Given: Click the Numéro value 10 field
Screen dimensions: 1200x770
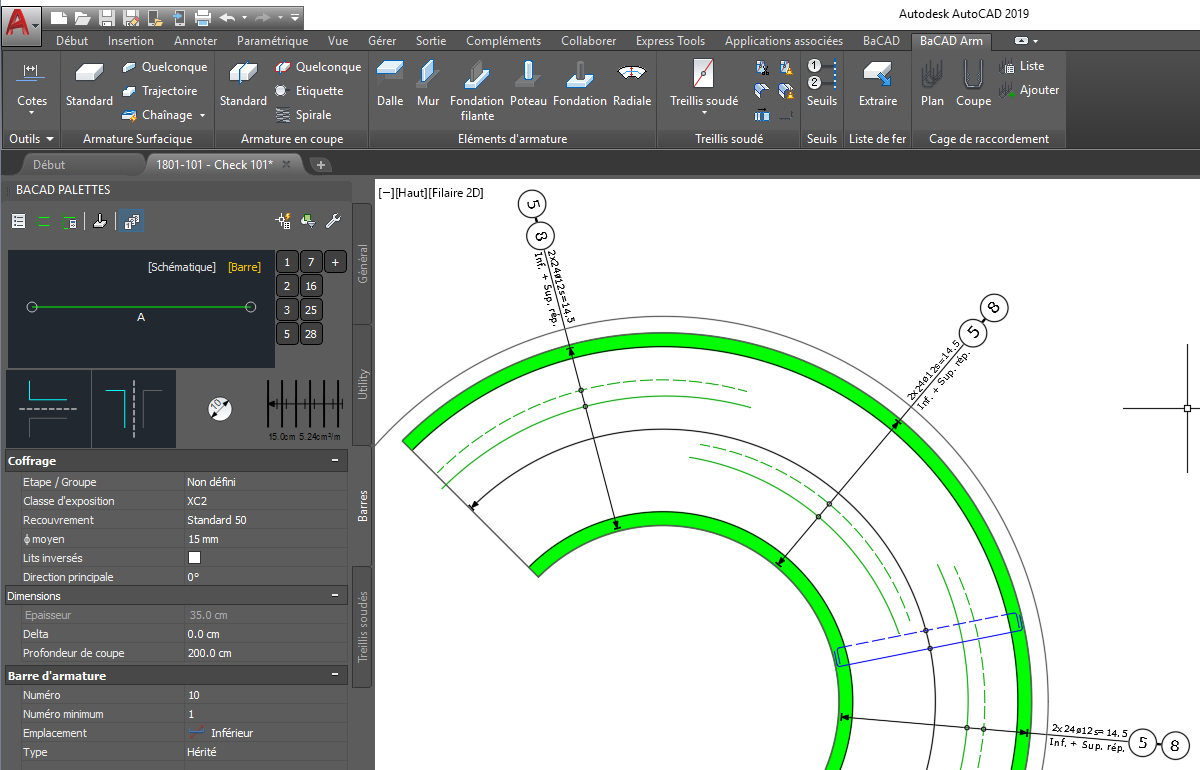Looking at the screenshot, I should pyautogui.click(x=265, y=695).
